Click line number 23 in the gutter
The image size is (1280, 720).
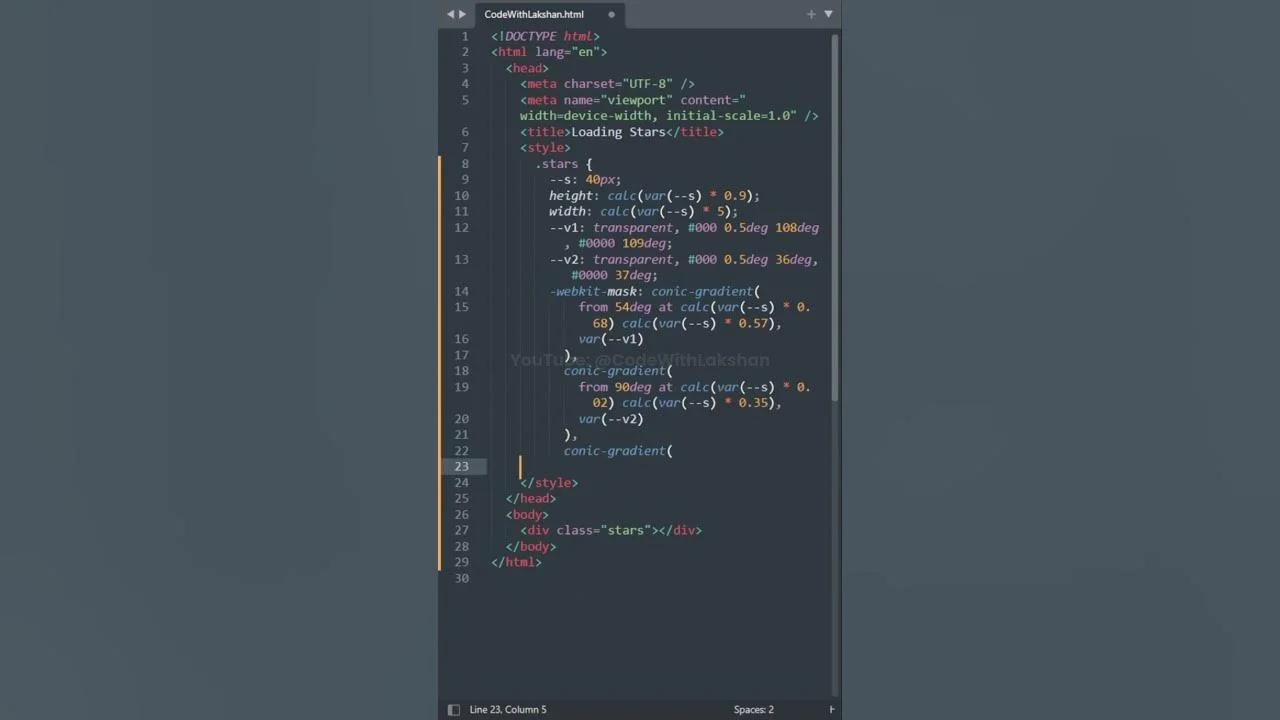click(461, 466)
